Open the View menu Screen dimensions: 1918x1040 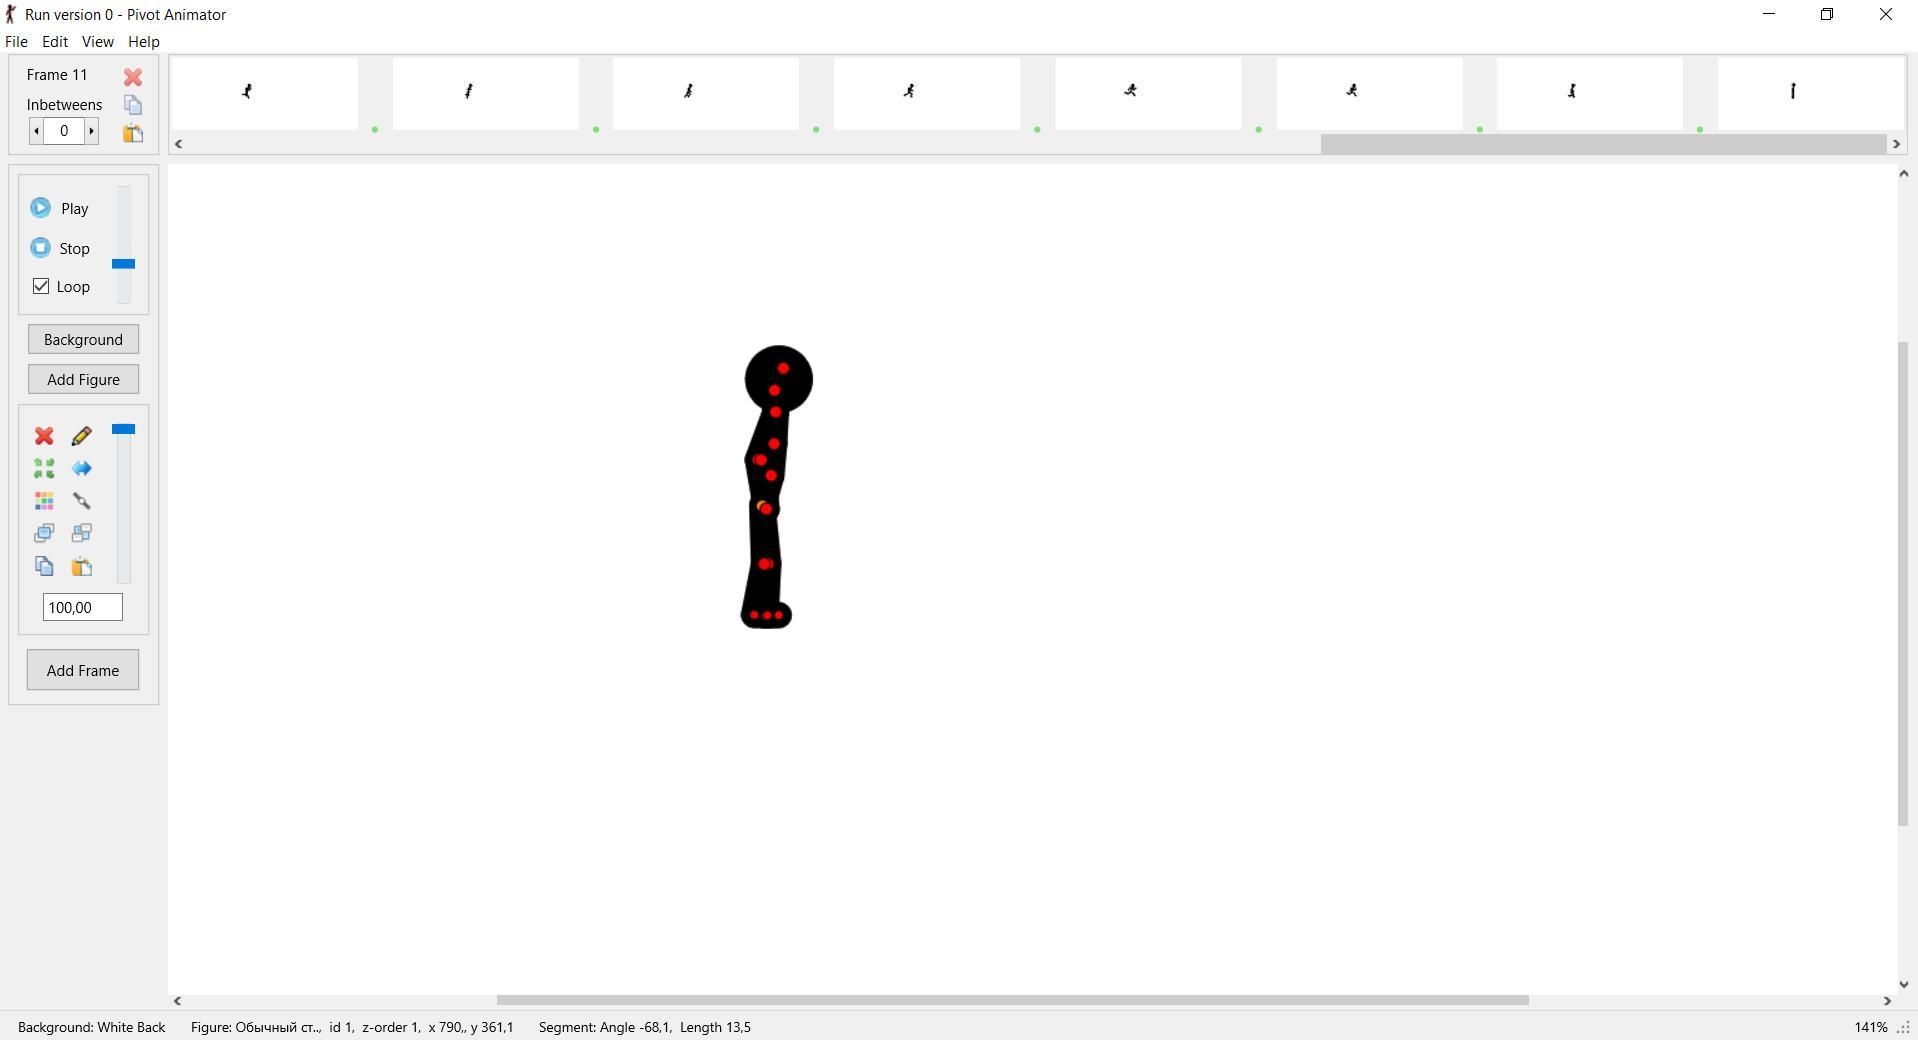pos(97,41)
